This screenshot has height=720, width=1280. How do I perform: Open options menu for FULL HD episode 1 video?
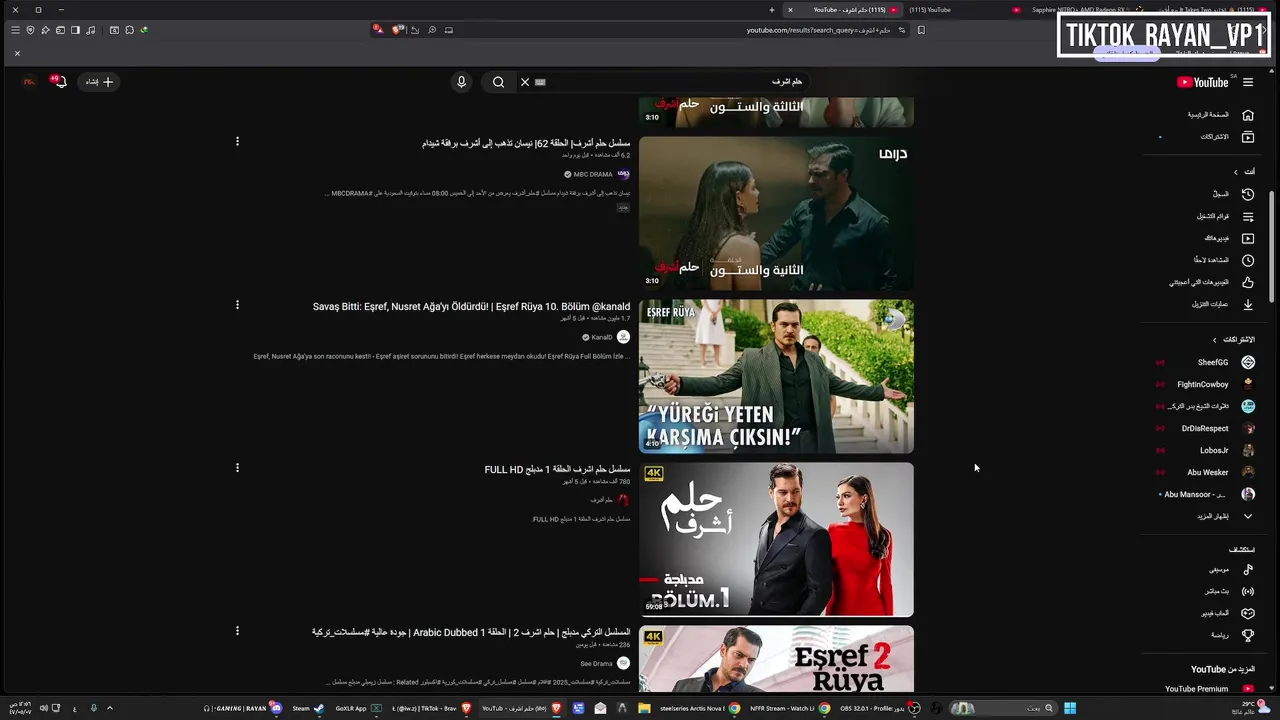237,468
